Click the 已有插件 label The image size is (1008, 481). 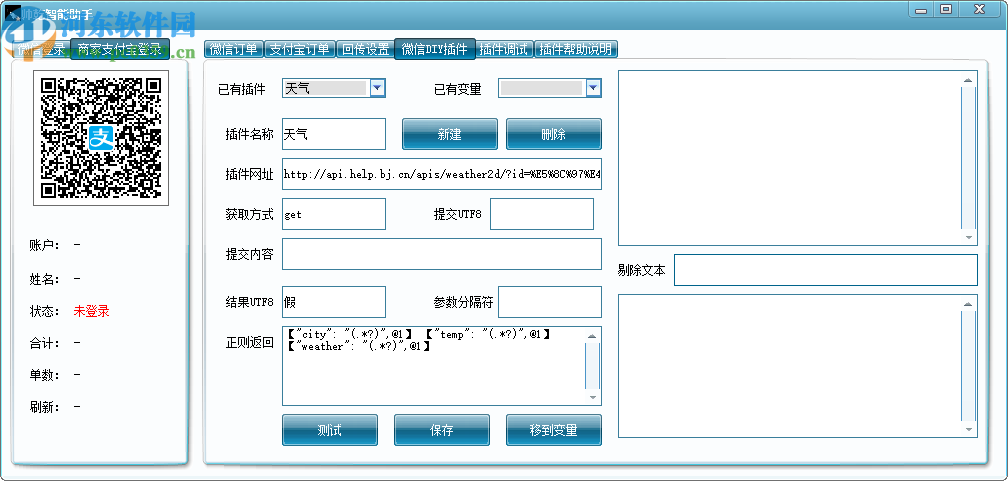click(x=242, y=89)
